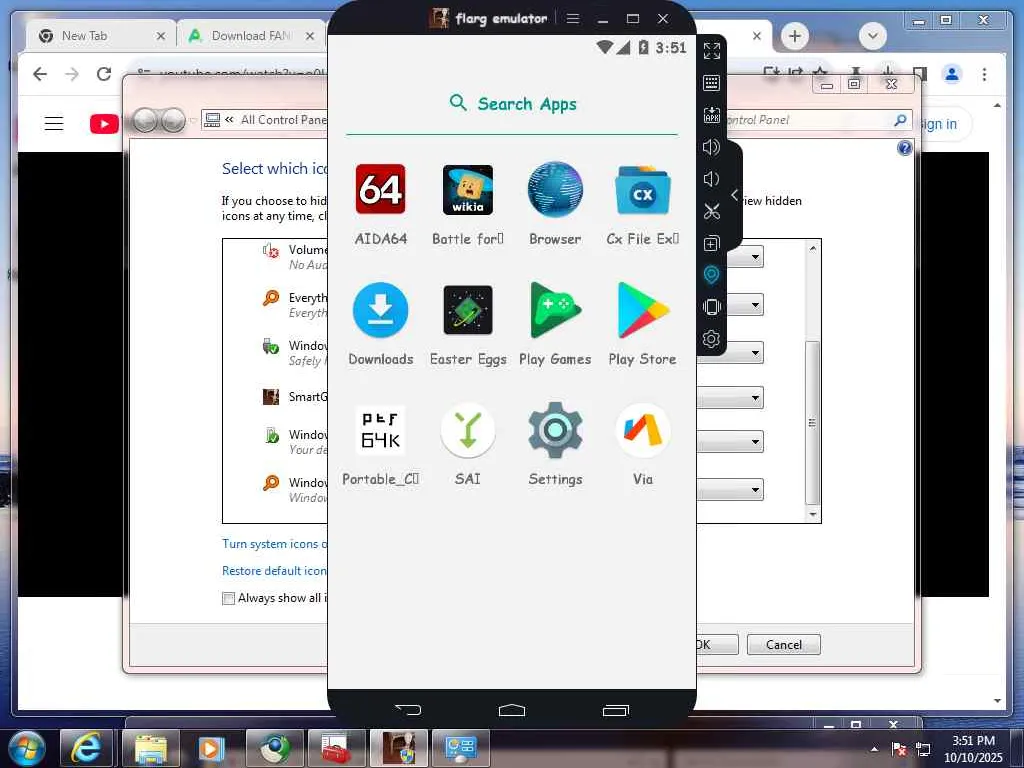
Task: Click the emulator fullscreen icon
Action: [x=711, y=50]
